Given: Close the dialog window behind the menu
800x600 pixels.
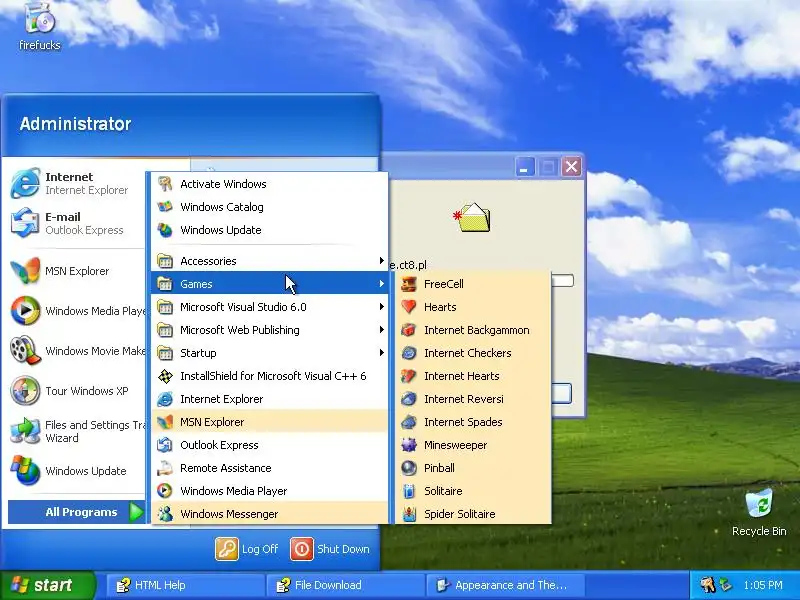Looking at the screenshot, I should [x=571, y=167].
